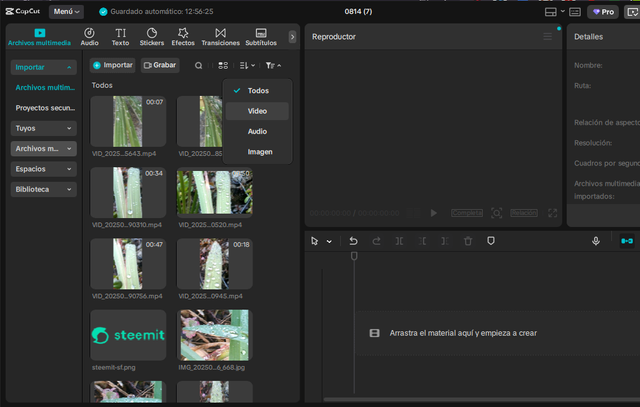
Task: Select the IMG_20250...6_668.jpg thumbnail
Action: click(214, 335)
